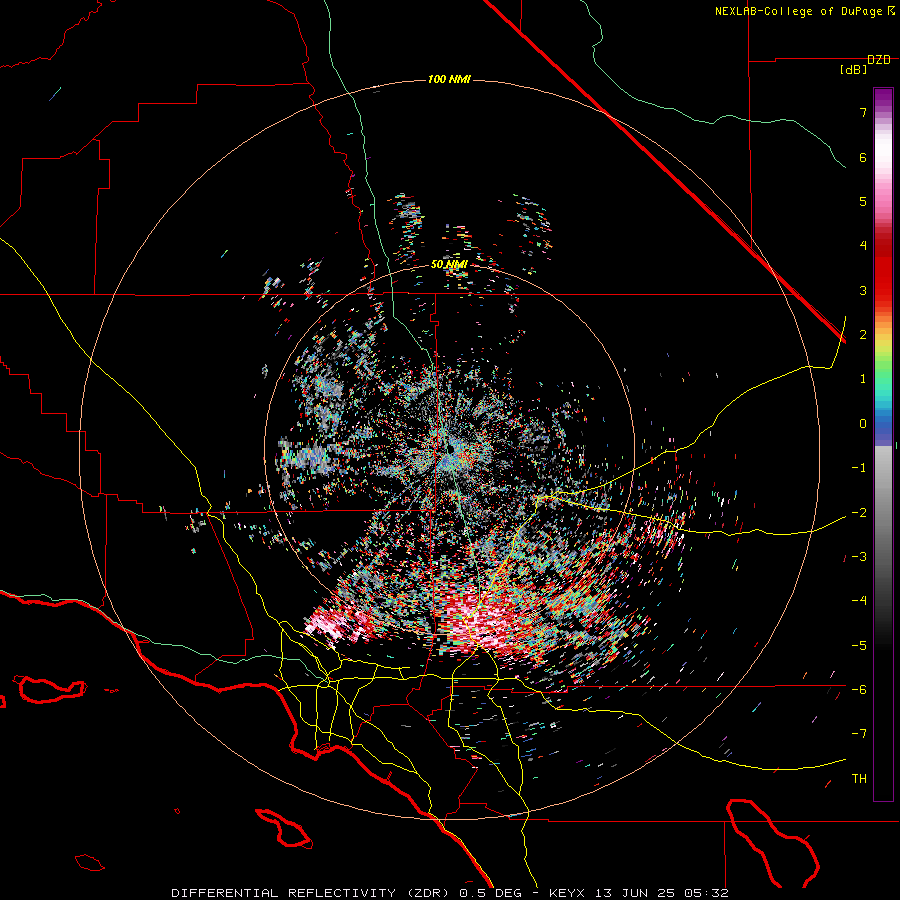Click the DZD product label
The width and height of the screenshot is (900, 900).
coord(879,60)
